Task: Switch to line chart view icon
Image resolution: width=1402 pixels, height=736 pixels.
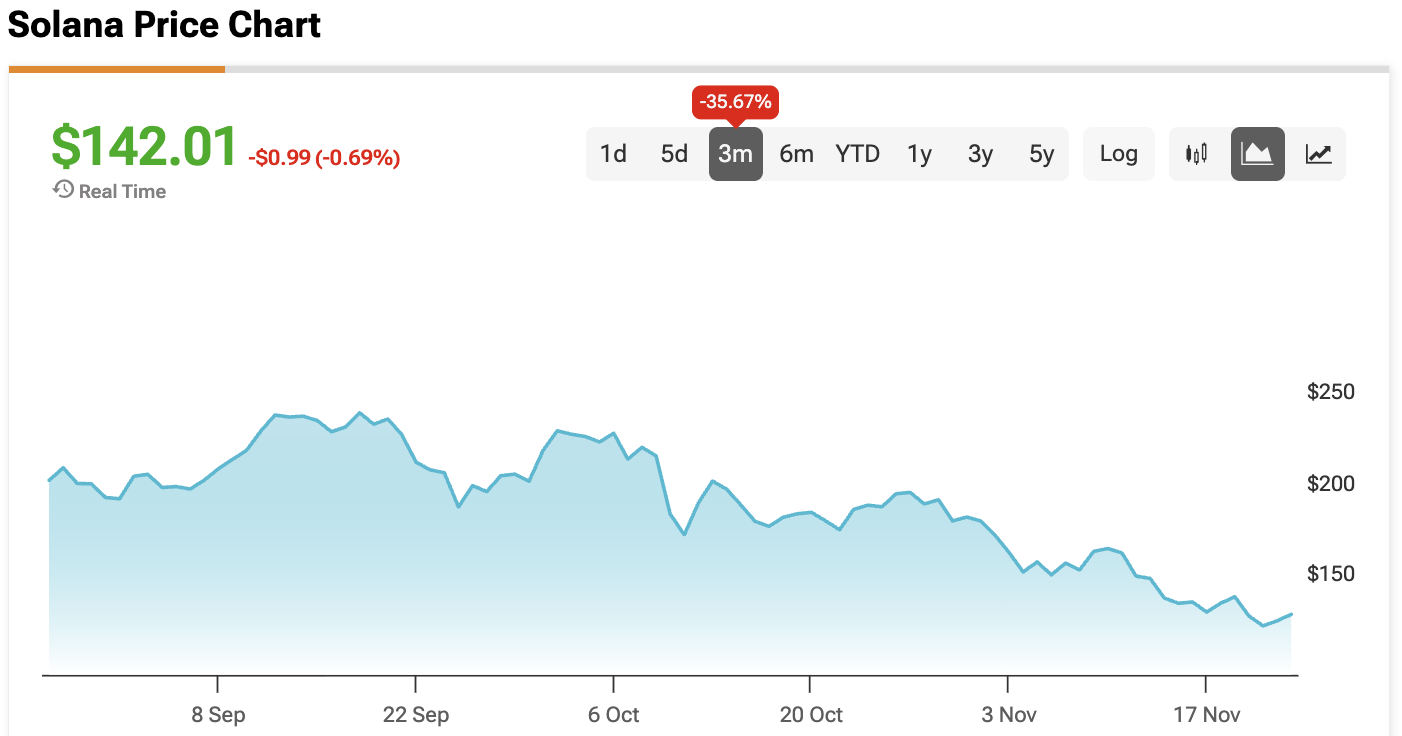Action: coord(1318,154)
